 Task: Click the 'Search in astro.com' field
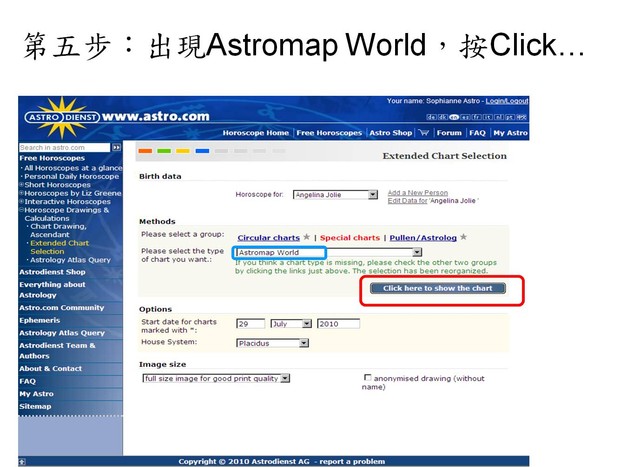click(64, 147)
